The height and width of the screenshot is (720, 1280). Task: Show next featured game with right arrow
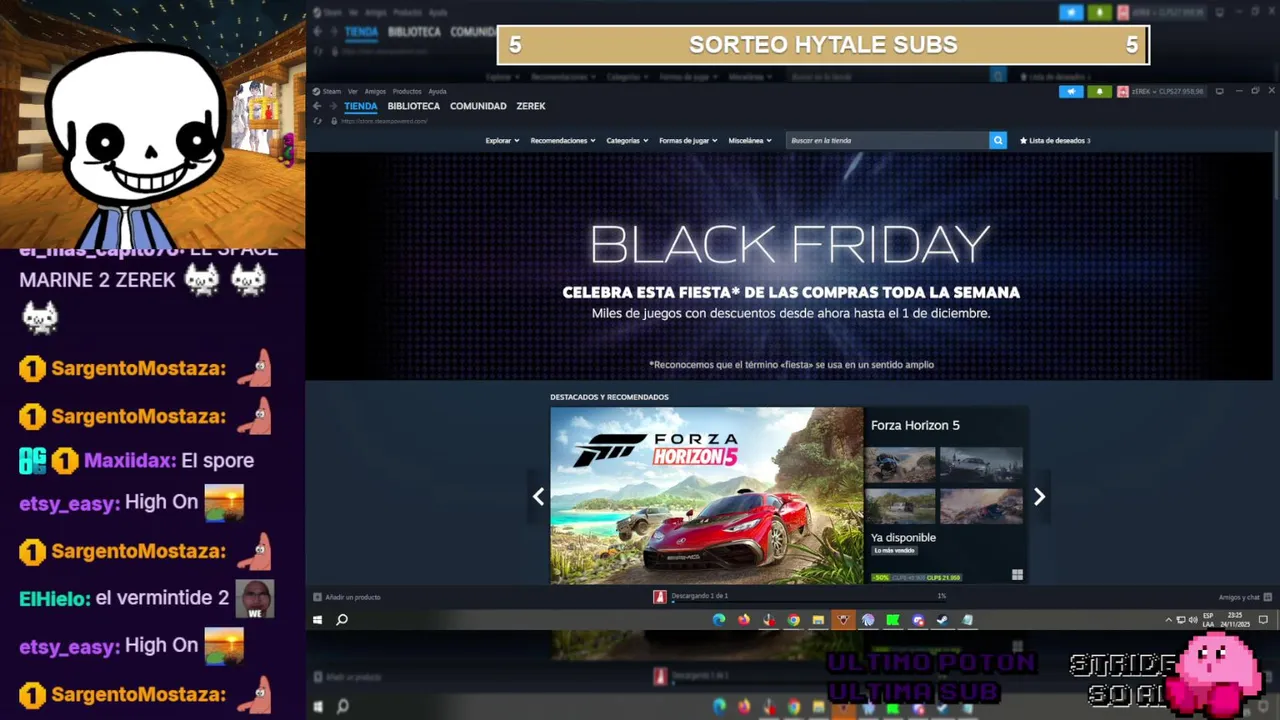[x=1039, y=496]
